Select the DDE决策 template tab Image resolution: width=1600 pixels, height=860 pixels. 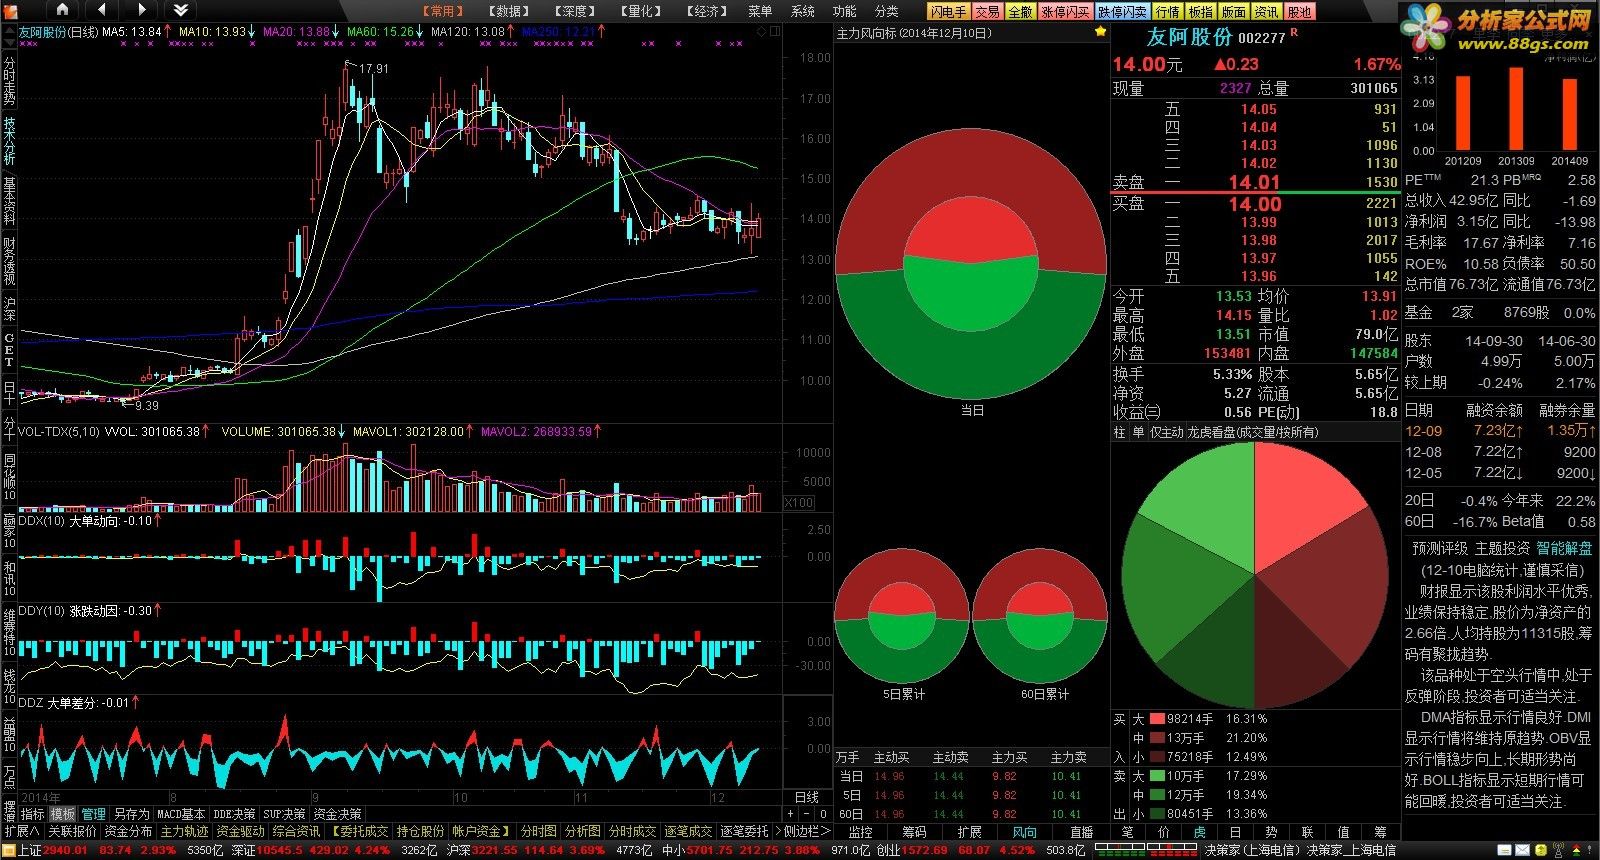pos(234,814)
